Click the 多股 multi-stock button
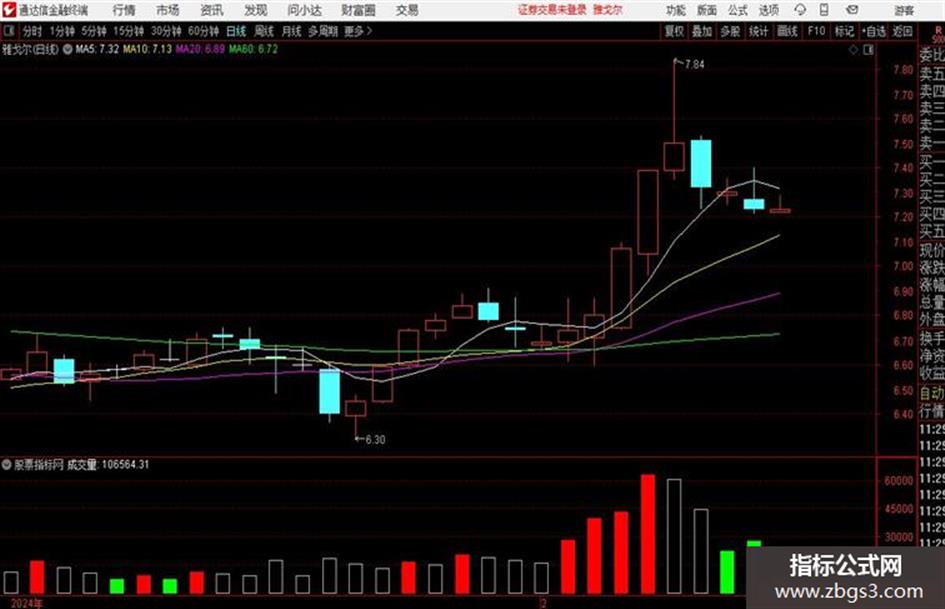The width and height of the screenshot is (945, 609). 730,31
